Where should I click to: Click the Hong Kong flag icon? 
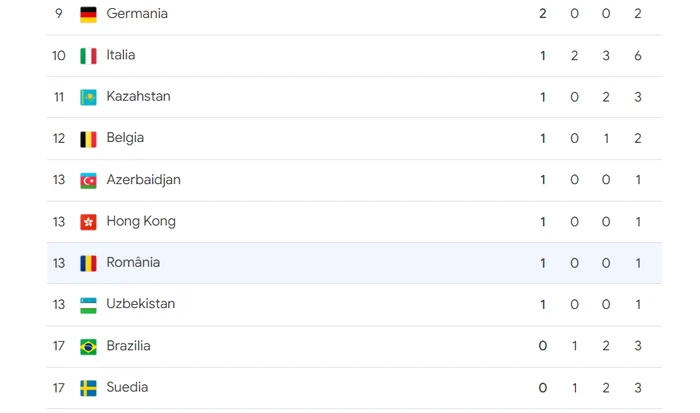click(88, 222)
